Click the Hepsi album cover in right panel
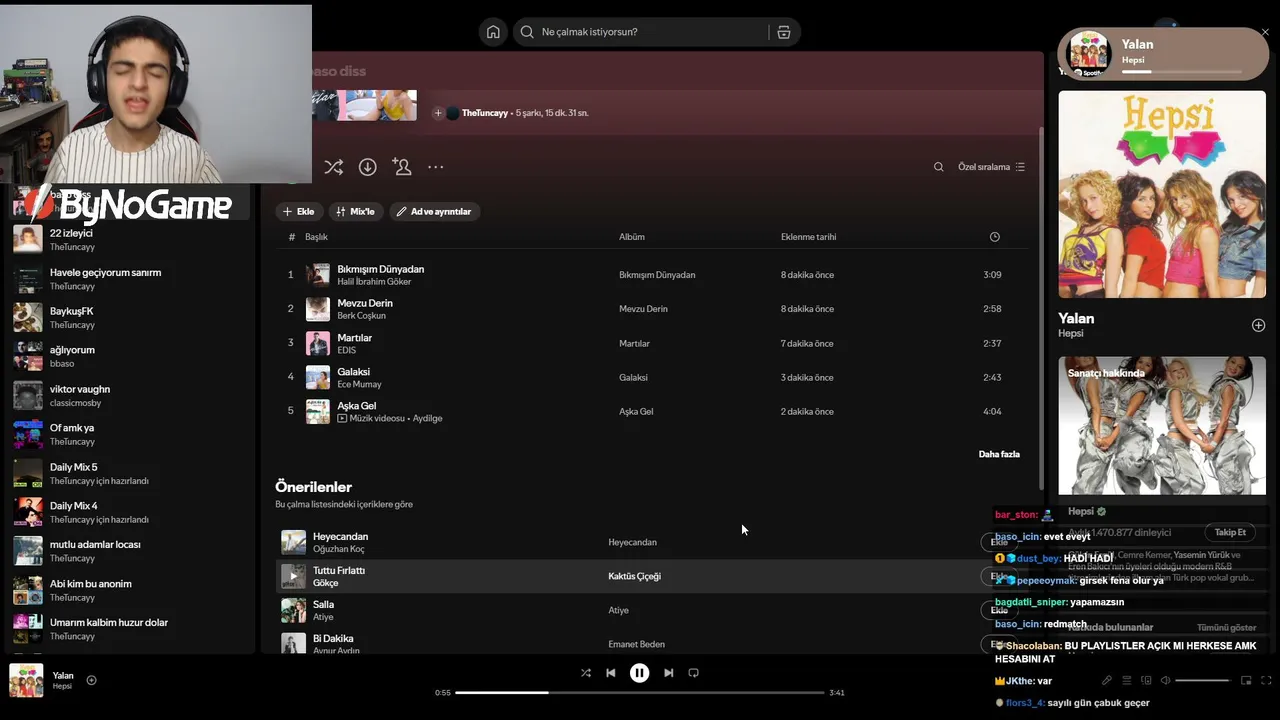 pyautogui.click(x=1162, y=195)
